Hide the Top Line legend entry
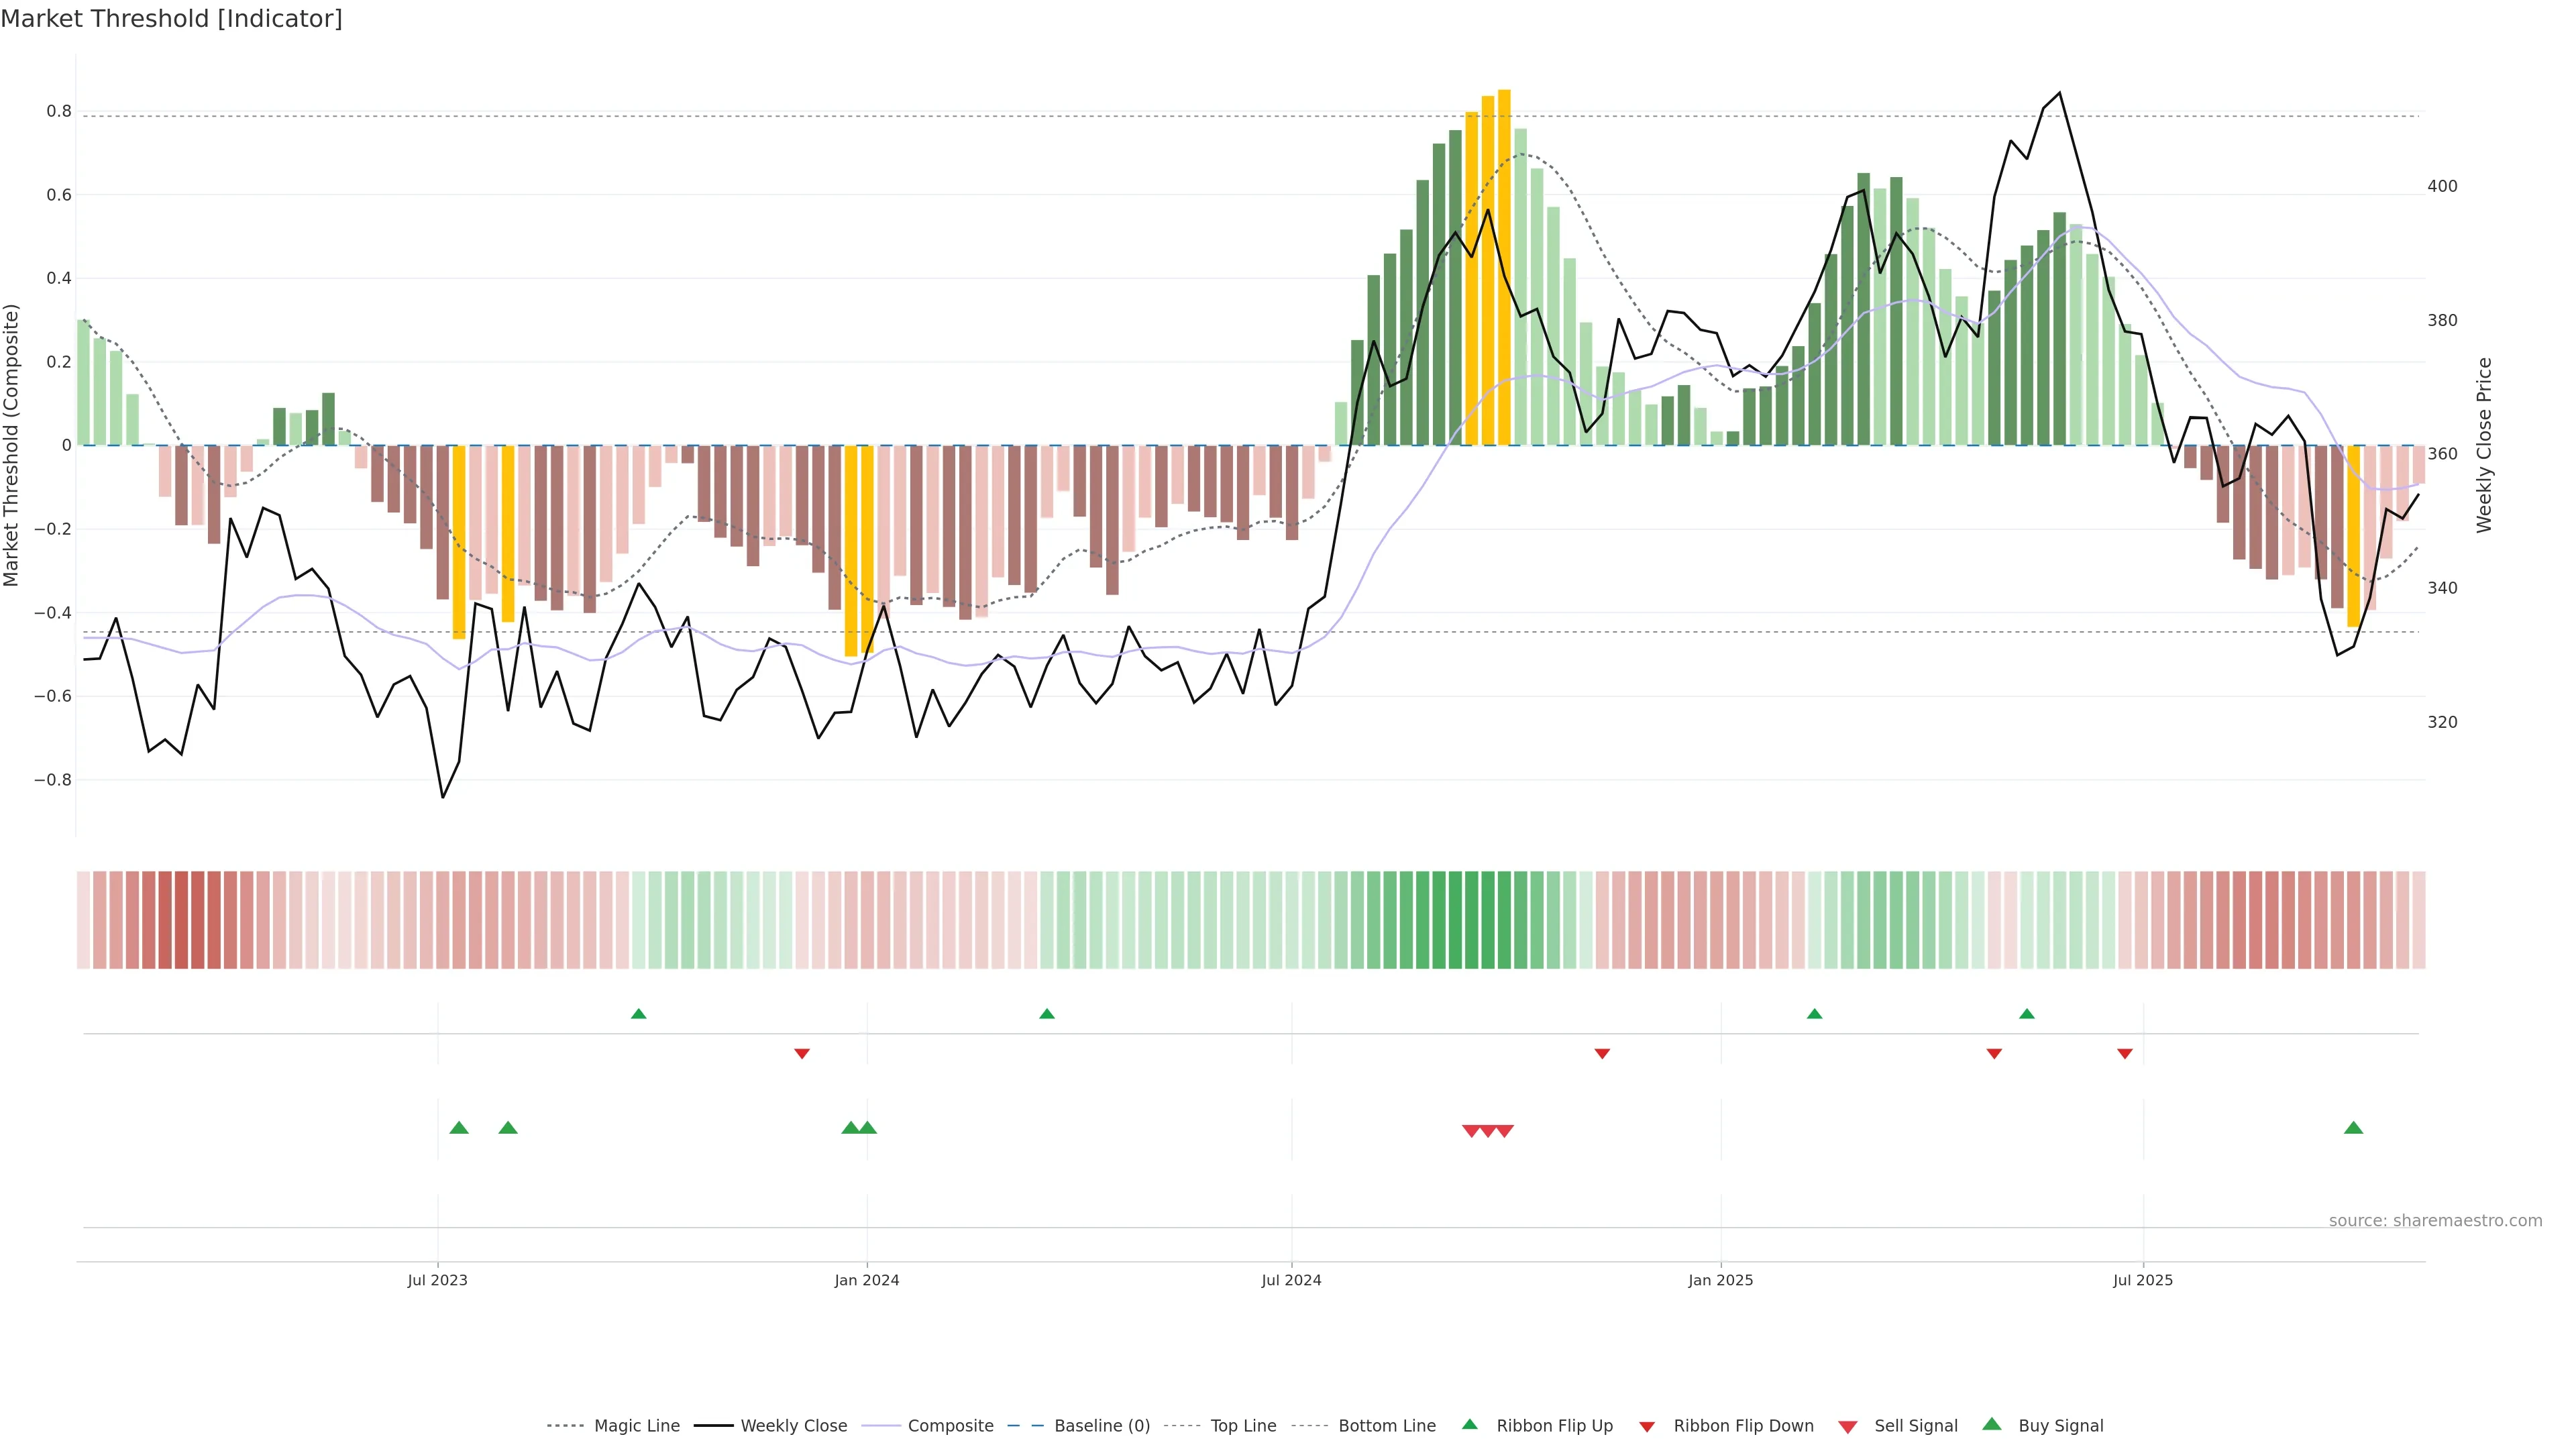This screenshot has width=2576, height=1449. [x=1243, y=1426]
